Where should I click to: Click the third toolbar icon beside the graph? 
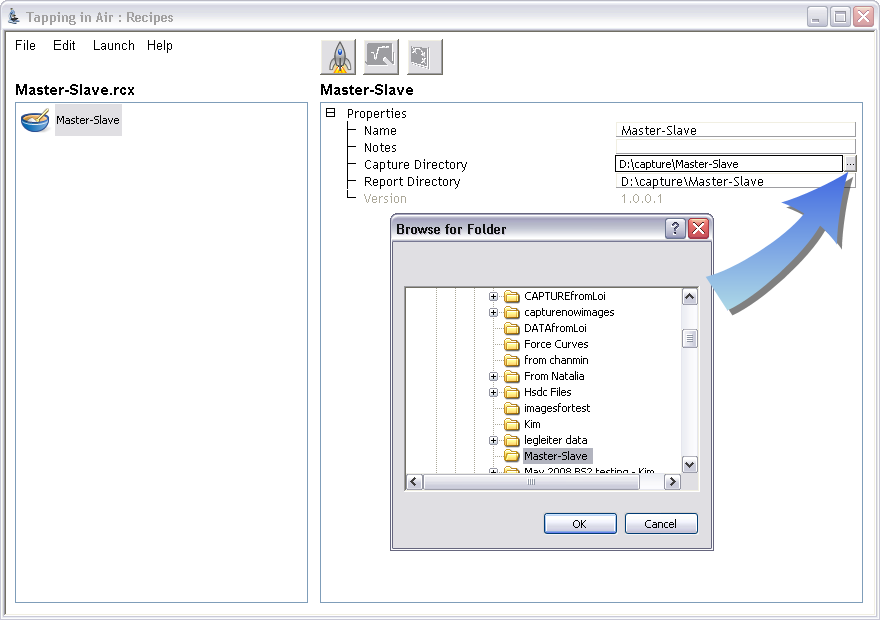[x=424, y=57]
